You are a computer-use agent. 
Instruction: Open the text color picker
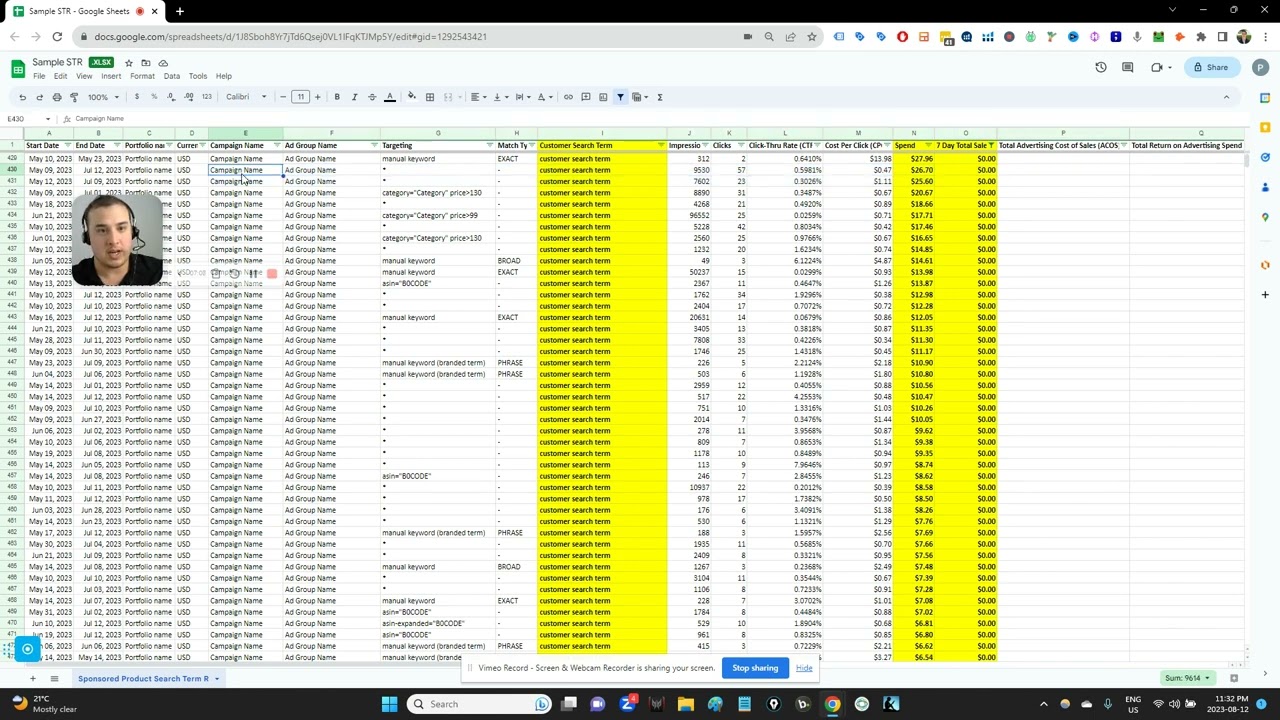point(390,97)
